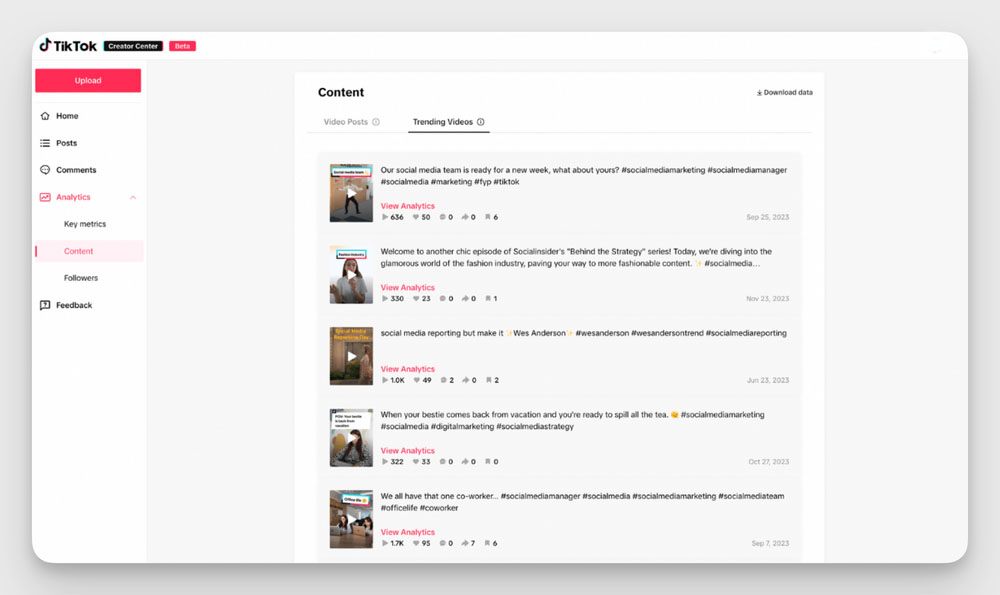The width and height of the screenshot is (1000, 595).
Task: Play the first social media team video
Action: [351, 193]
